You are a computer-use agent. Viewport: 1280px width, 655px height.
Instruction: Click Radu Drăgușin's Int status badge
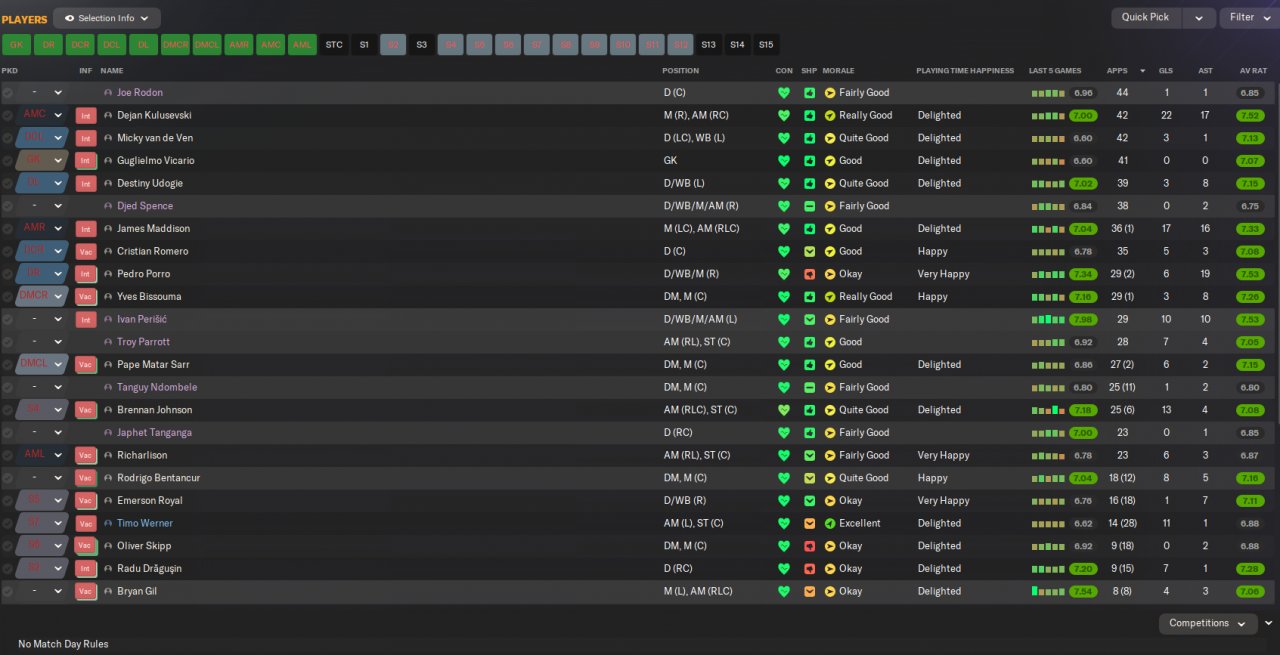[x=86, y=569]
